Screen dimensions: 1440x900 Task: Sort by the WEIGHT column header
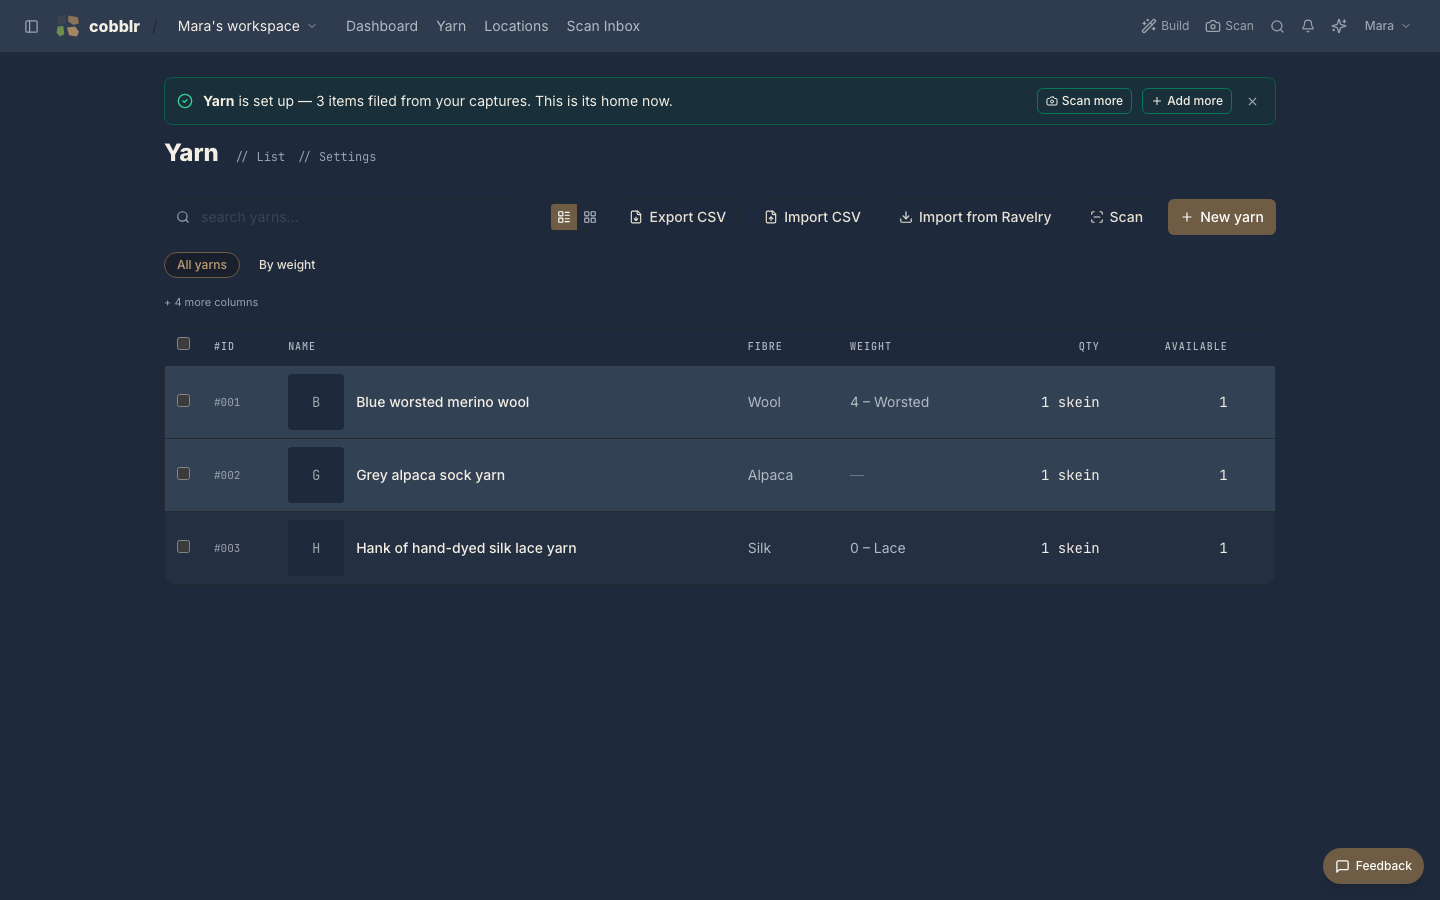coord(870,346)
